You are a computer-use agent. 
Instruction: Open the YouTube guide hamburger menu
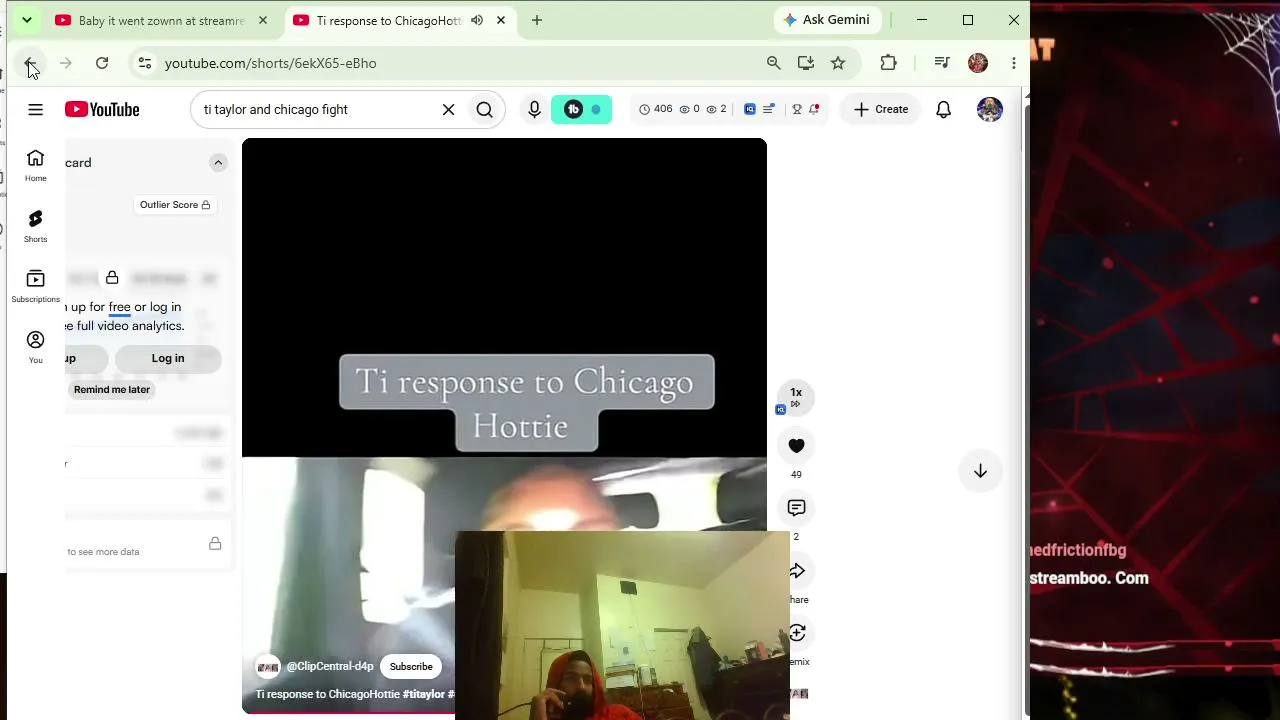pyautogui.click(x=35, y=109)
